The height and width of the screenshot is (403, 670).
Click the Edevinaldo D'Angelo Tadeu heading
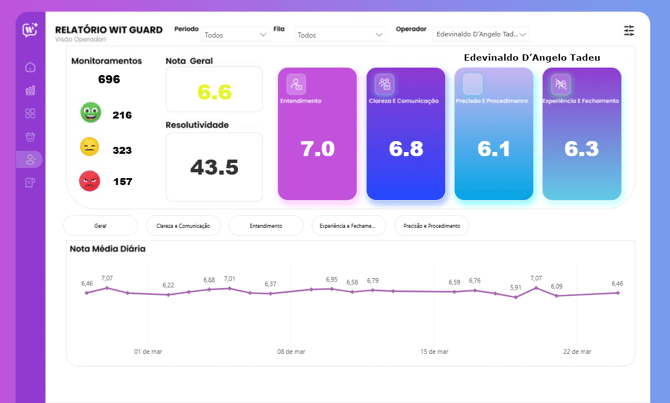(x=532, y=58)
